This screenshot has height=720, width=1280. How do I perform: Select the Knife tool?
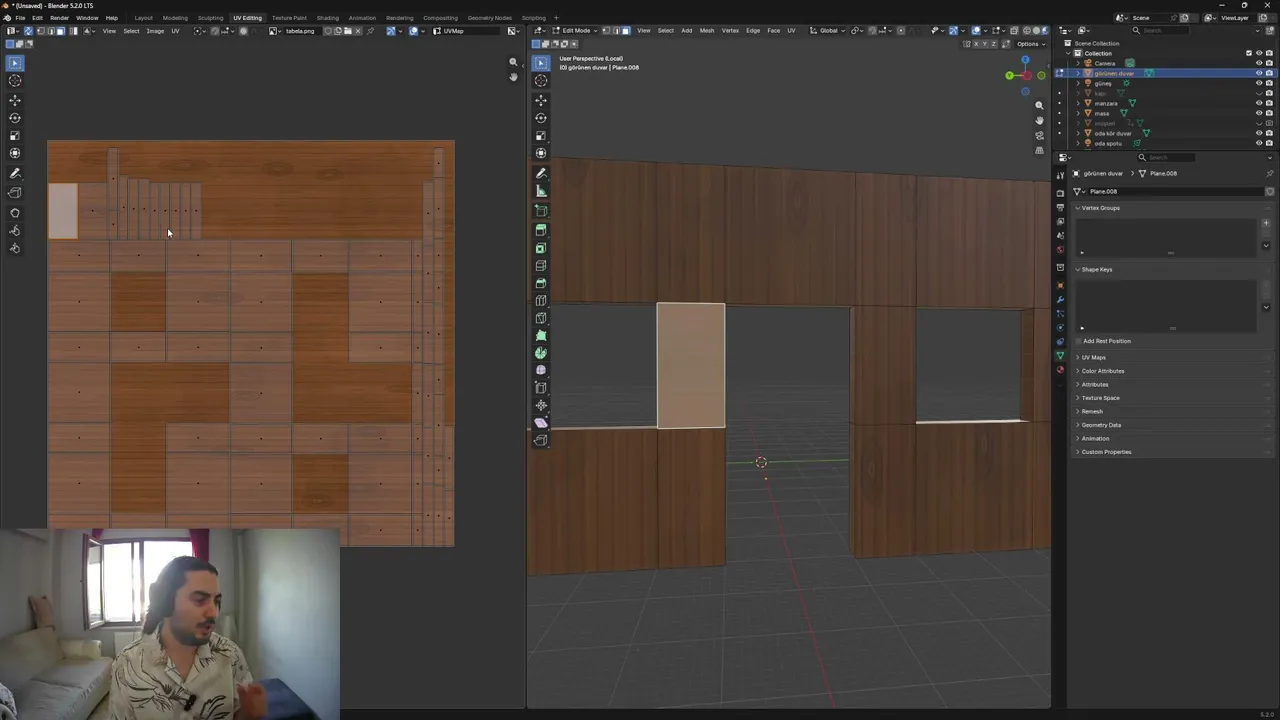541,318
